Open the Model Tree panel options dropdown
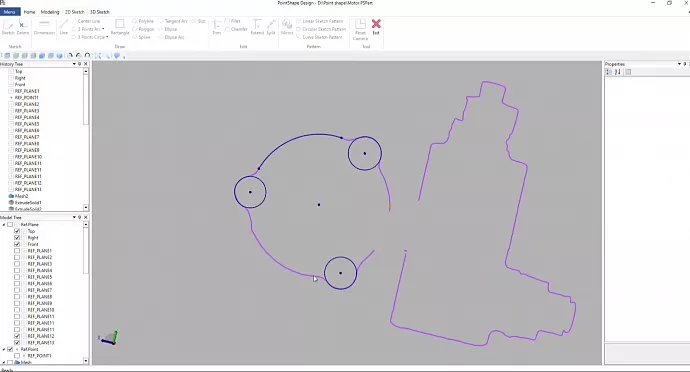Image resolution: width=690 pixels, height=372 pixels. pos(74,217)
